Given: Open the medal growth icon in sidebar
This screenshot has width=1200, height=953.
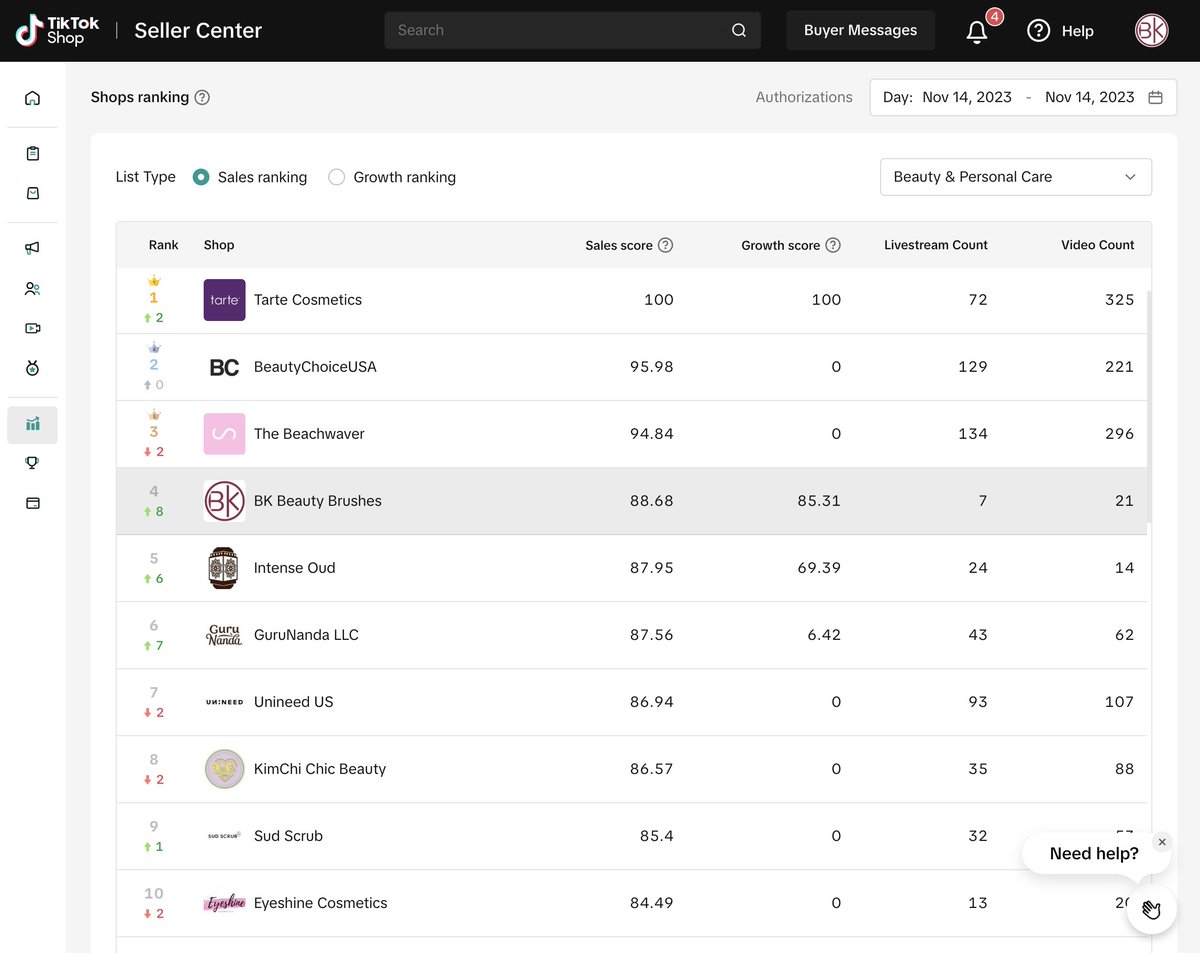Looking at the screenshot, I should tap(32, 369).
